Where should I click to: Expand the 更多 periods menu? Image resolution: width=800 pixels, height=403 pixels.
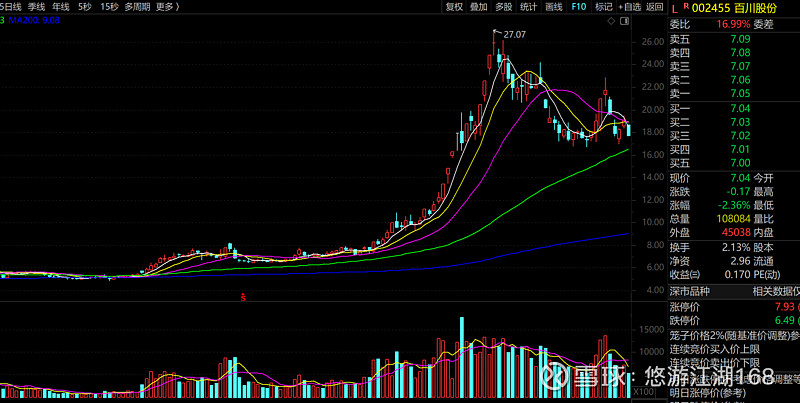(x=166, y=6)
